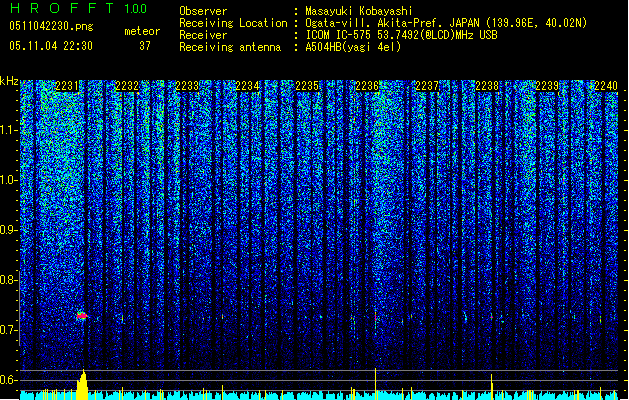Viewport: 629px width, 400px height.
Task: Click the Observer label
Action: (203, 11)
